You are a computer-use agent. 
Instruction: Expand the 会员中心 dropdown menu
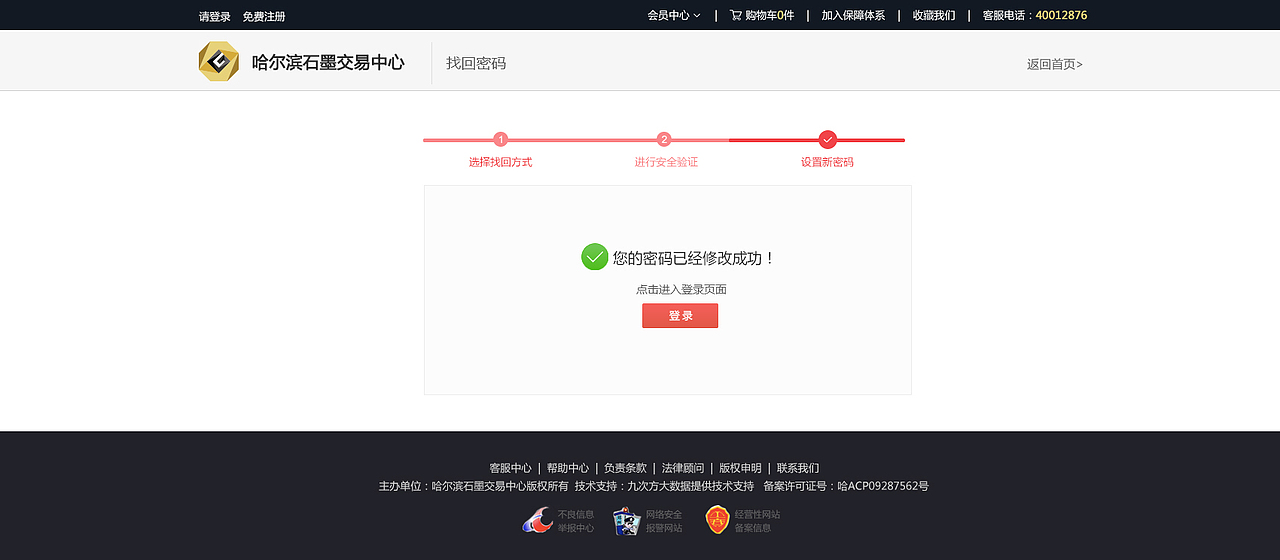click(674, 16)
